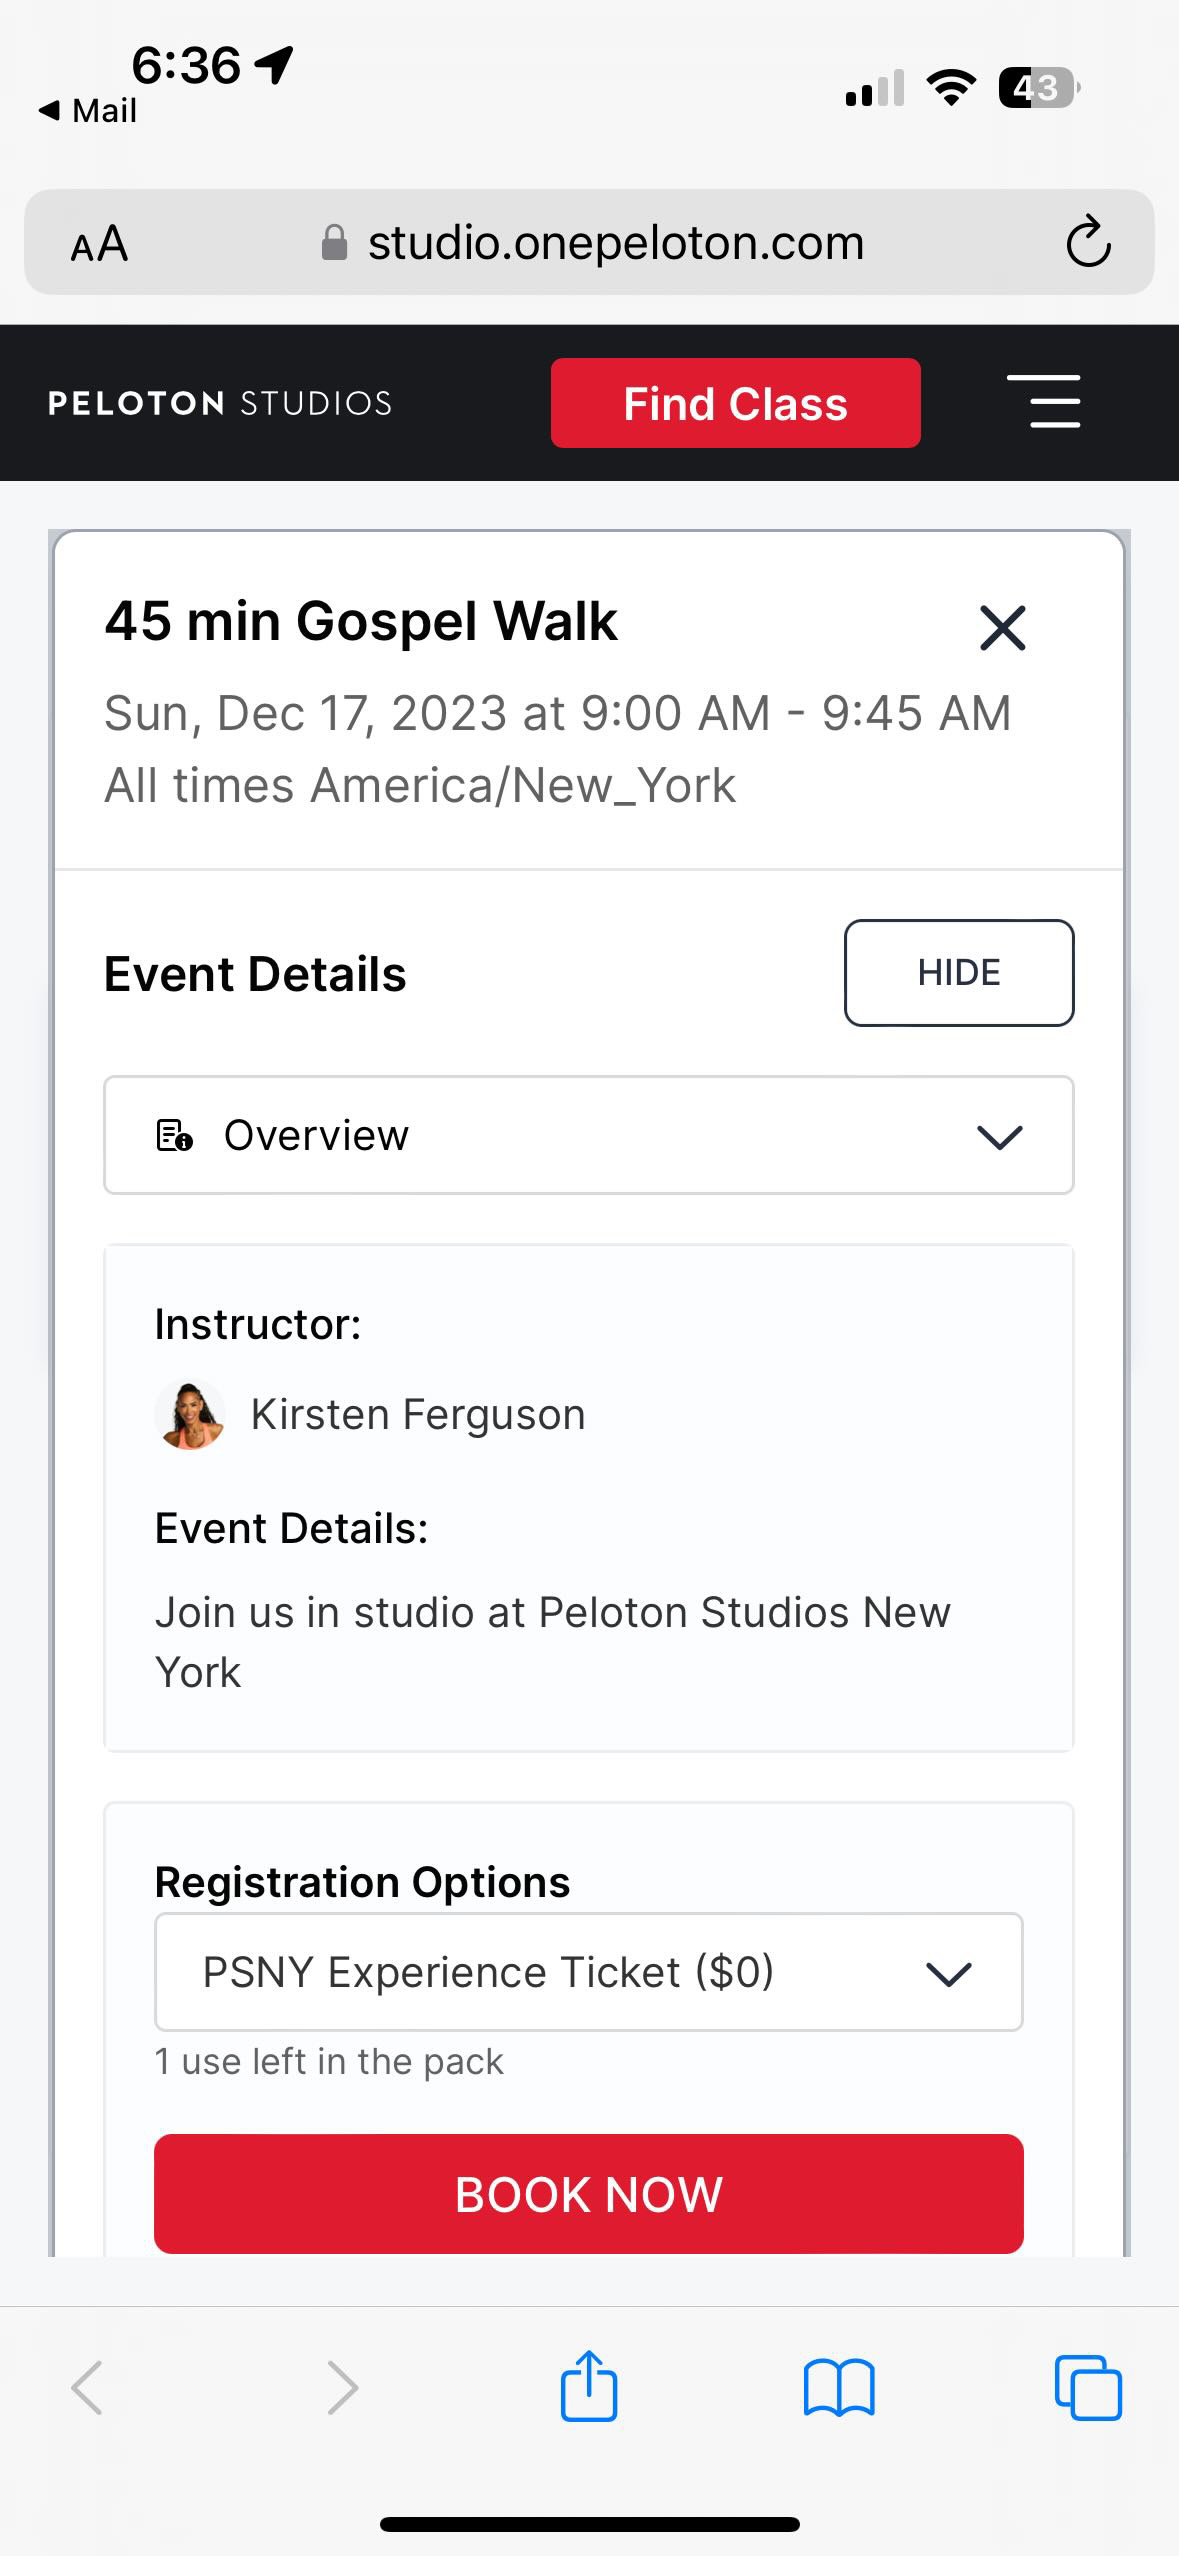Tap the Safari reload page icon
The height and width of the screenshot is (2556, 1179).
point(1088,242)
